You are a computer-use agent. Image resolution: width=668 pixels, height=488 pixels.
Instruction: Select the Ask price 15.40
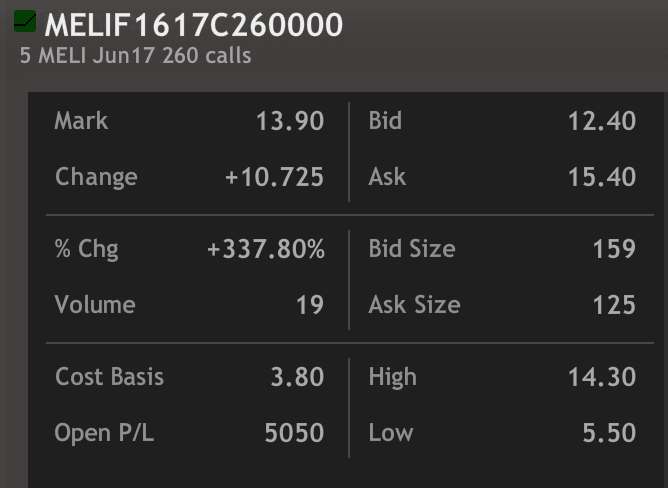(602, 177)
